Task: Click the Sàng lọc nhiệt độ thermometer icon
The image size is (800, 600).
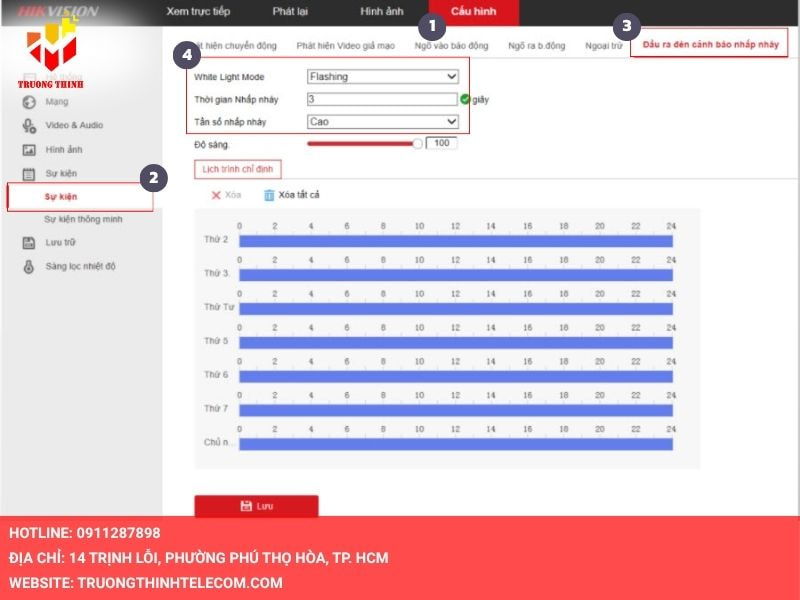Action: click(x=29, y=267)
